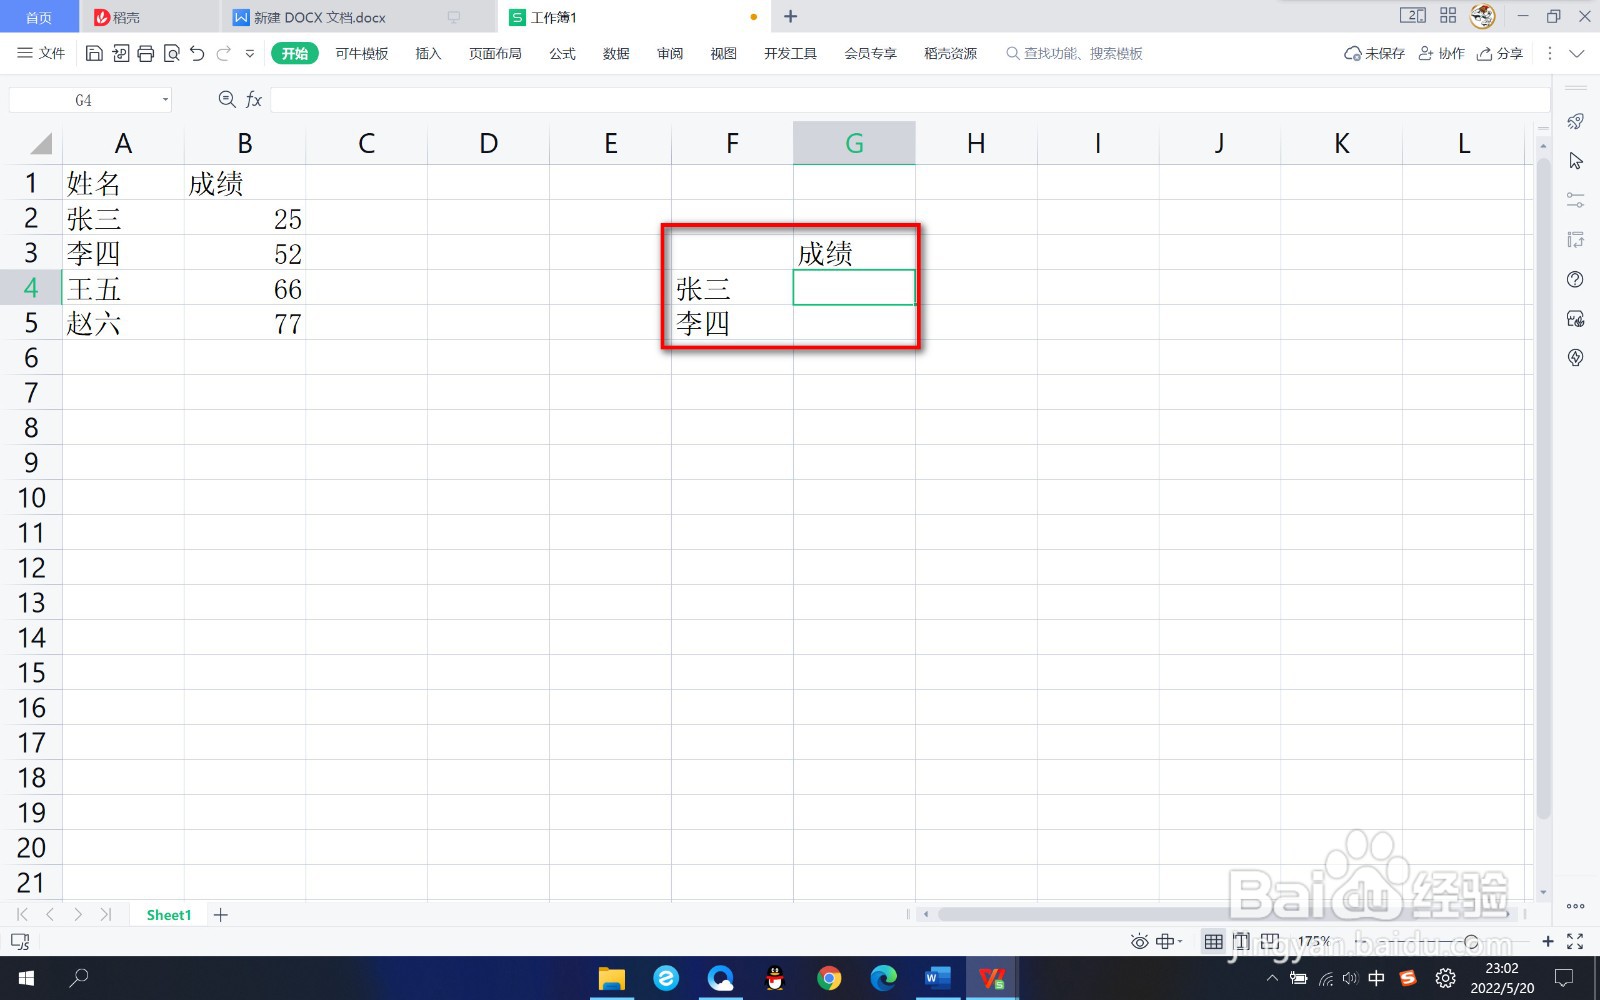Undo the last action
1600x1000 pixels.
point(198,54)
